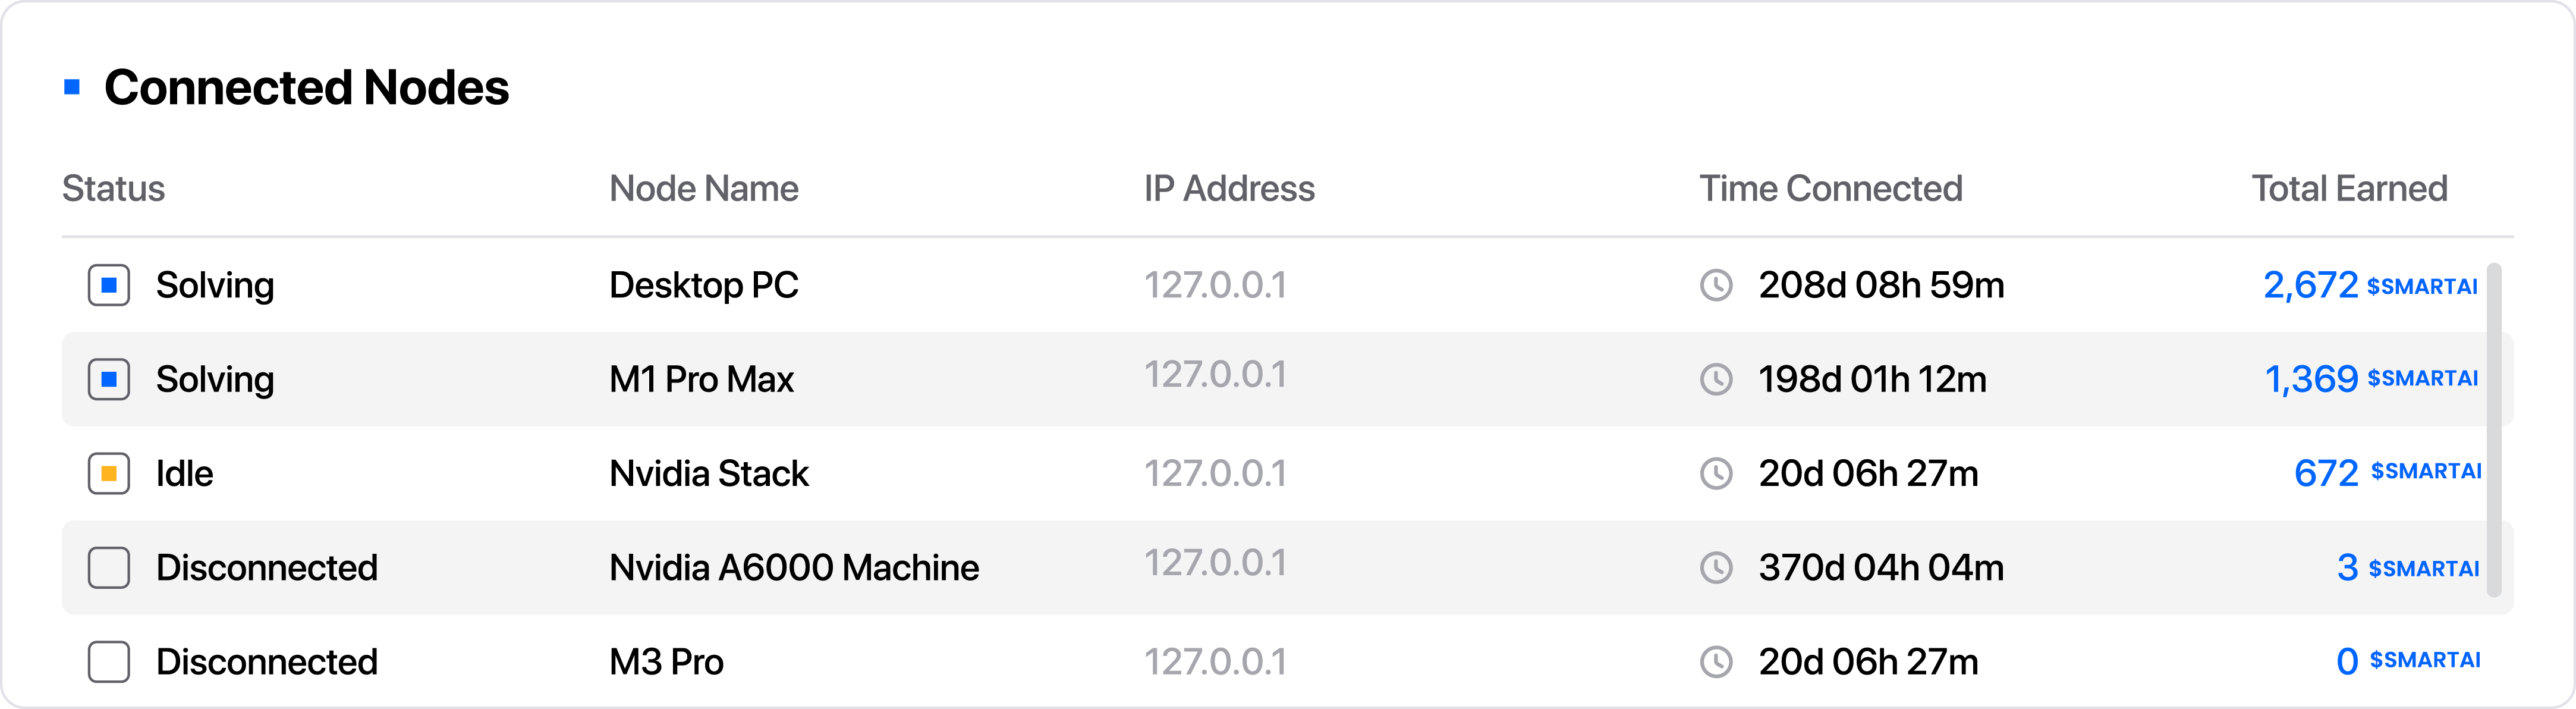Click the clock icon in Desktop PC row

(1716, 285)
